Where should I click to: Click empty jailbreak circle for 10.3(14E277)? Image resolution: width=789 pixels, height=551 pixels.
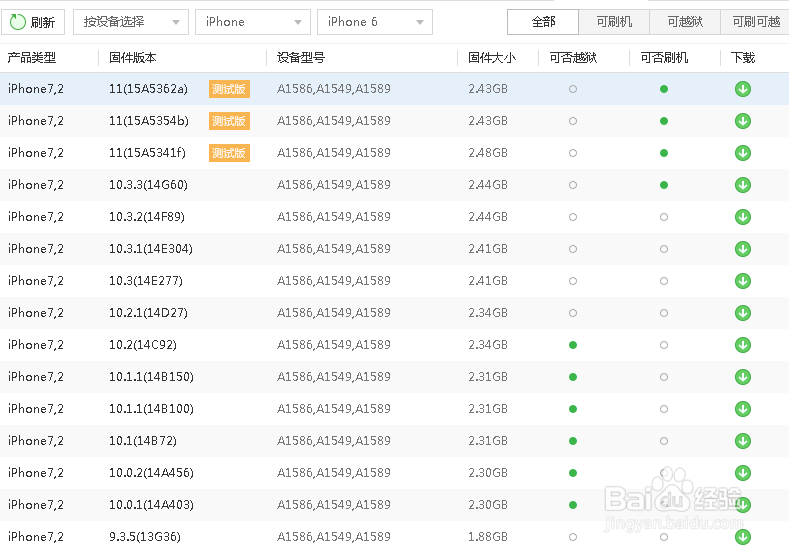573,281
